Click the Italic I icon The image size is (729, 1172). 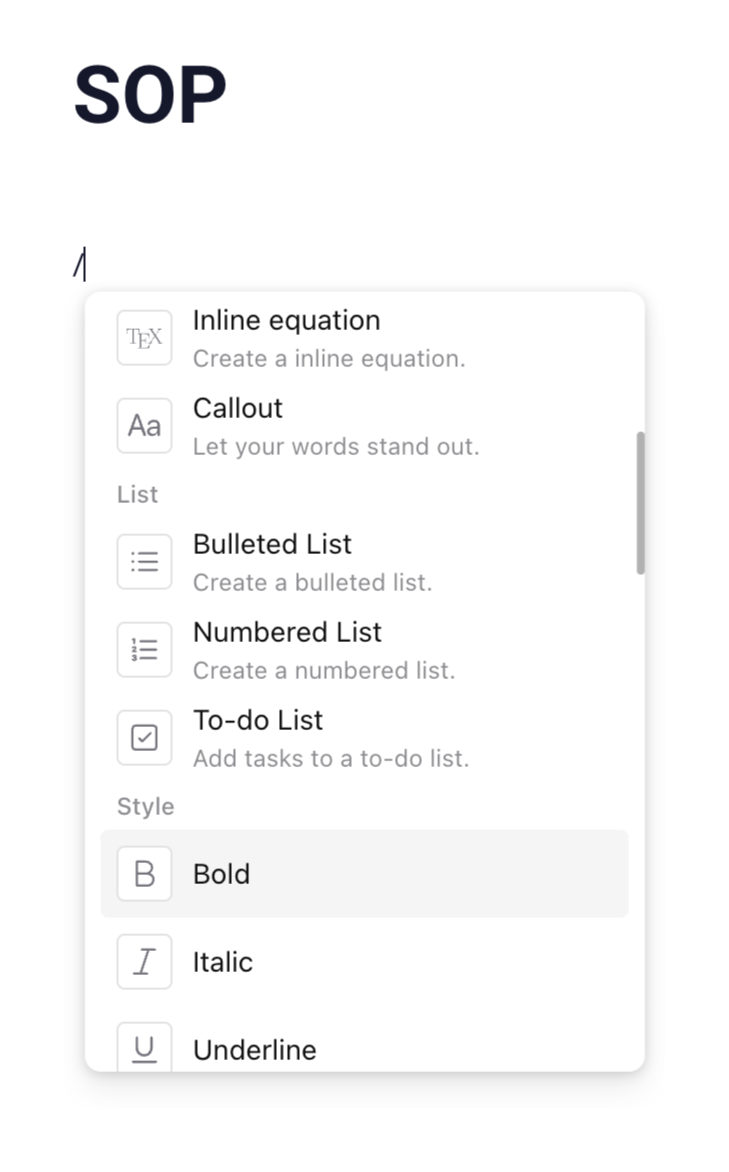point(144,961)
